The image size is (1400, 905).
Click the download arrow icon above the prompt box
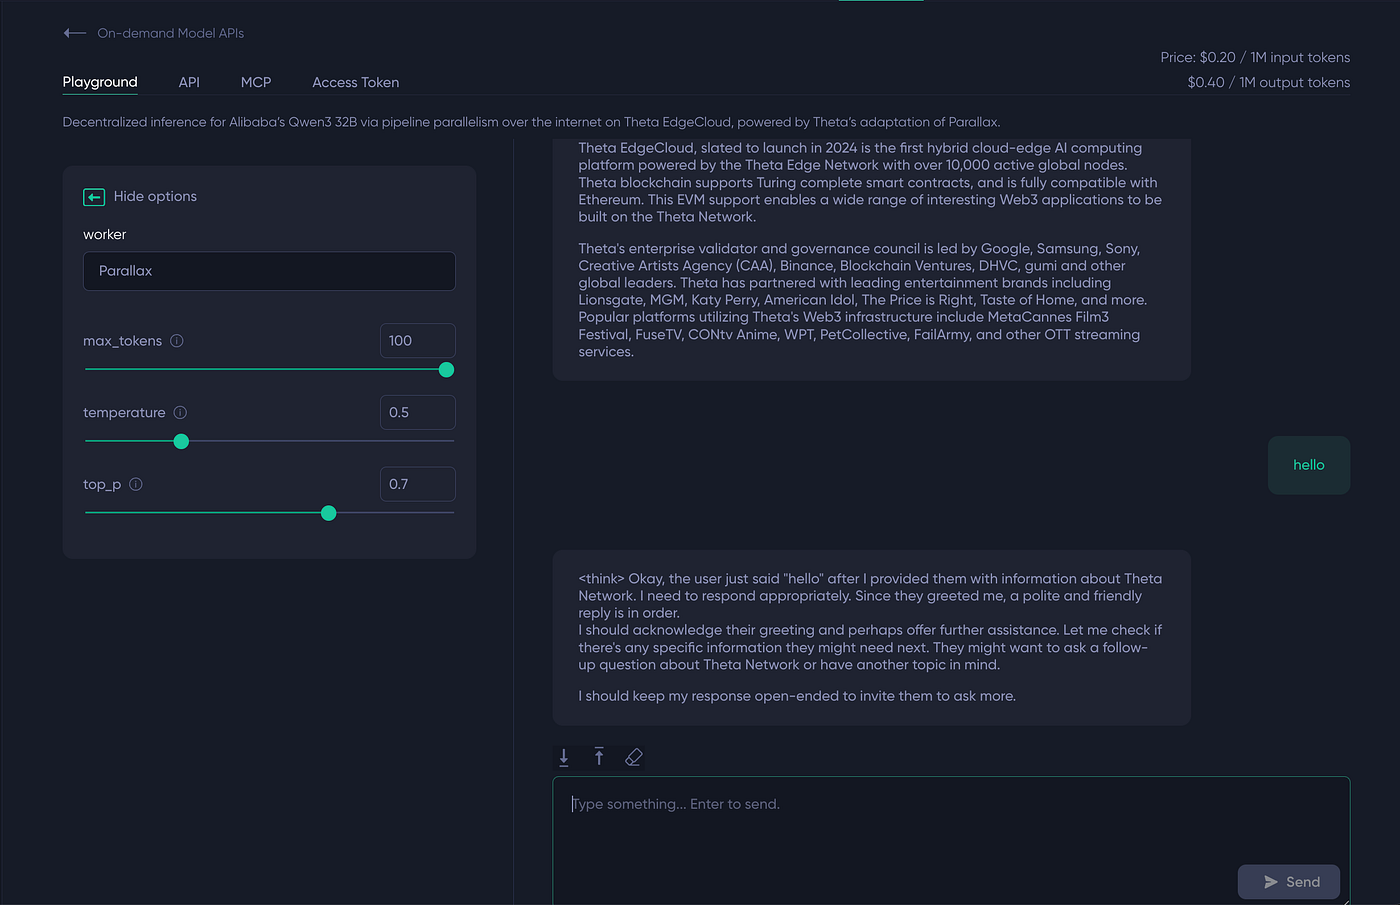tap(564, 757)
